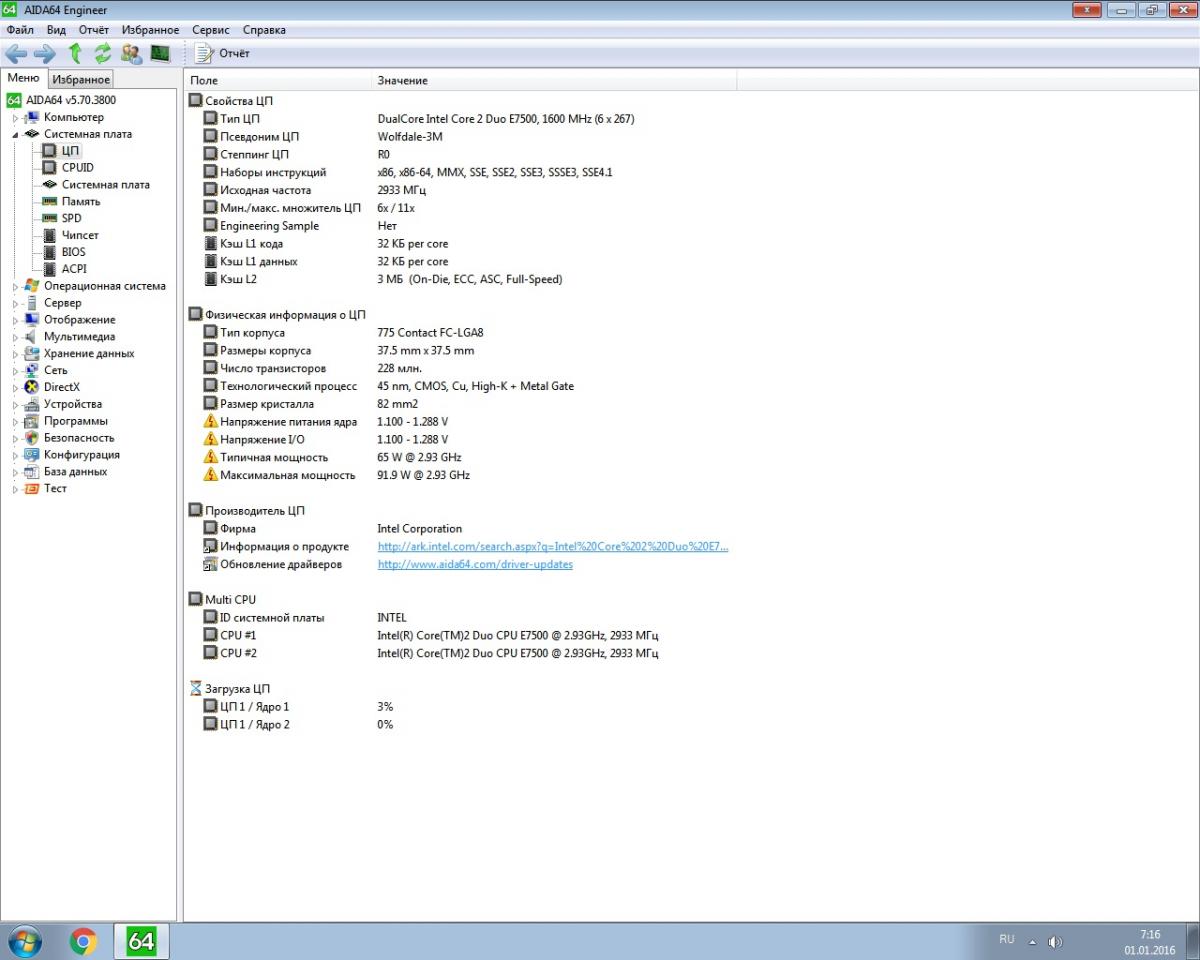Open the Отчёт menu in the menu bar

(x=94, y=30)
